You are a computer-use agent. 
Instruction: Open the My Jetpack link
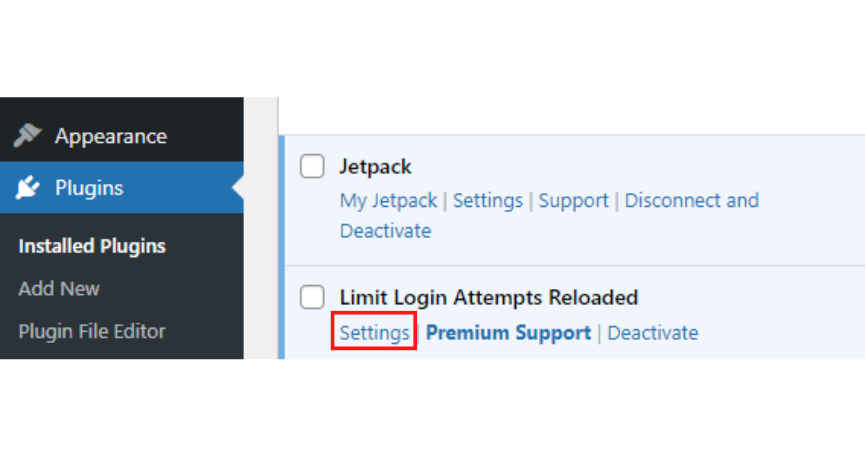[x=388, y=201]
